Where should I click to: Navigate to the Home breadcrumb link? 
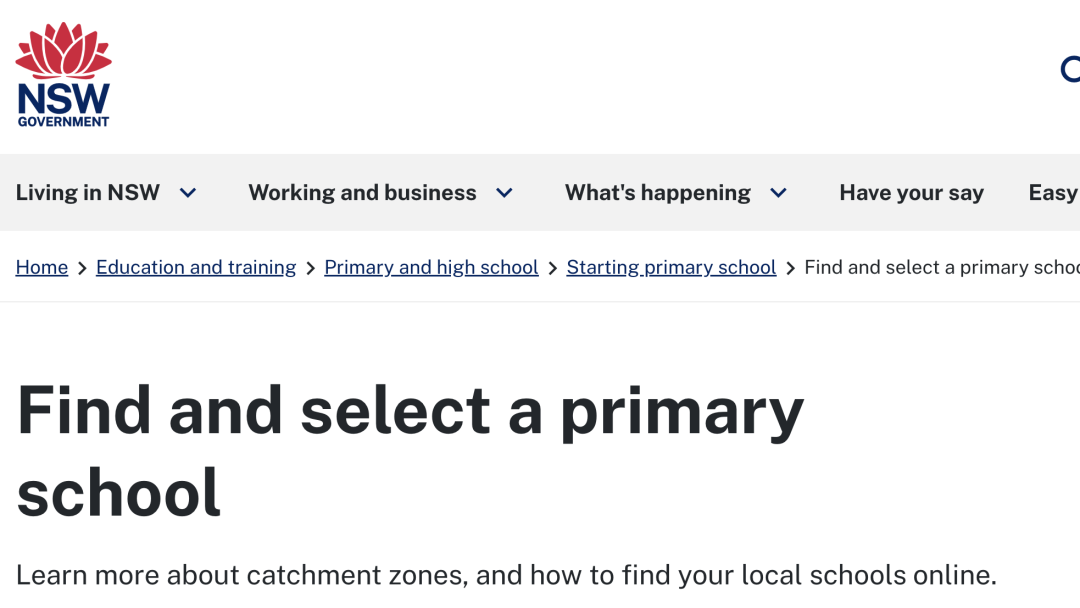pos(42,268)
